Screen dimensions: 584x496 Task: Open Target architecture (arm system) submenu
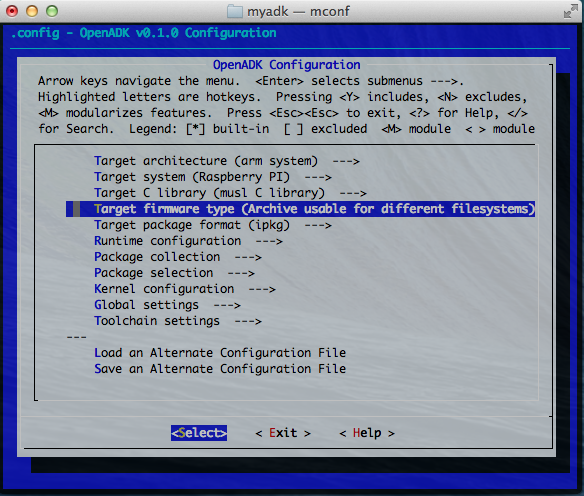pos(227,161)
